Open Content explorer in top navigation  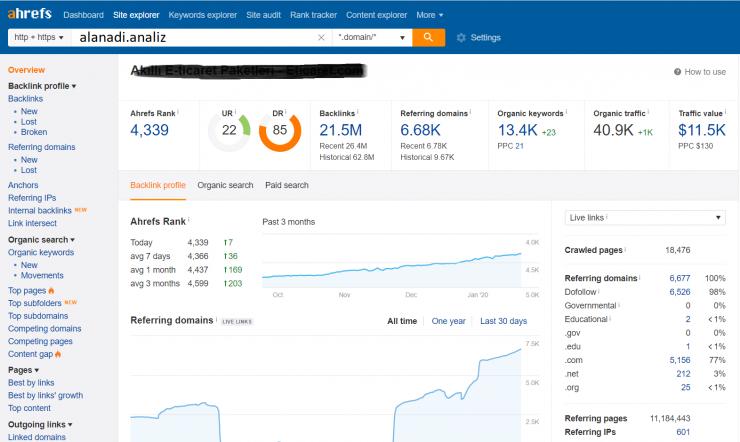tap(377, 15)
